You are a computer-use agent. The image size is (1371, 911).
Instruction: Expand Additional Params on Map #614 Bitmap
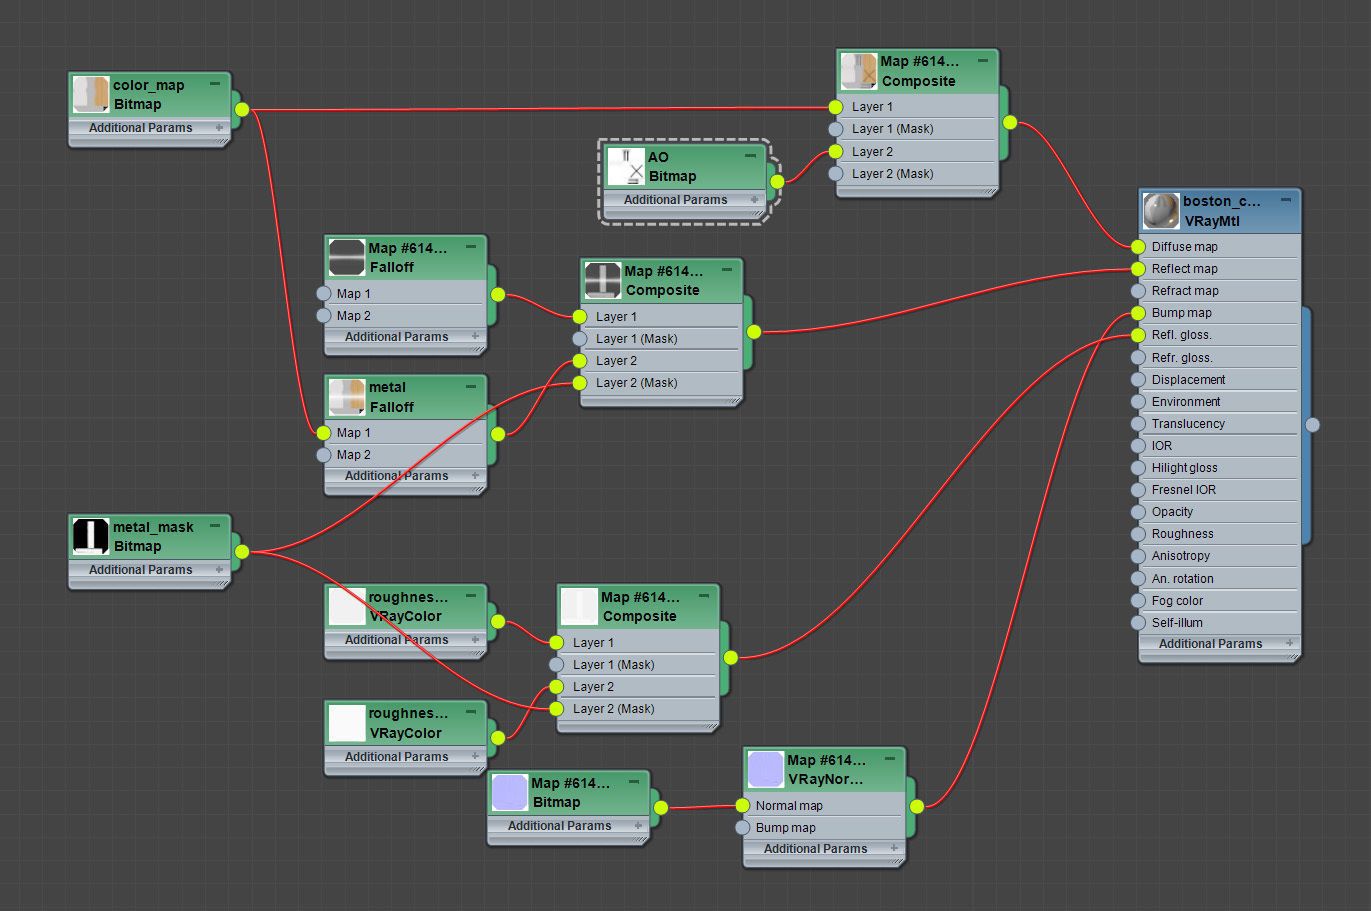638,826
